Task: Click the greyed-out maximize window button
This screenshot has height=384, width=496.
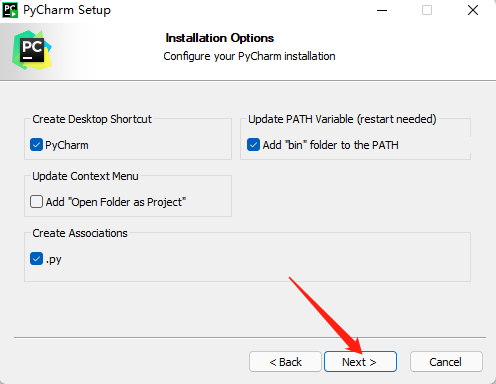Action: point(427,10)
